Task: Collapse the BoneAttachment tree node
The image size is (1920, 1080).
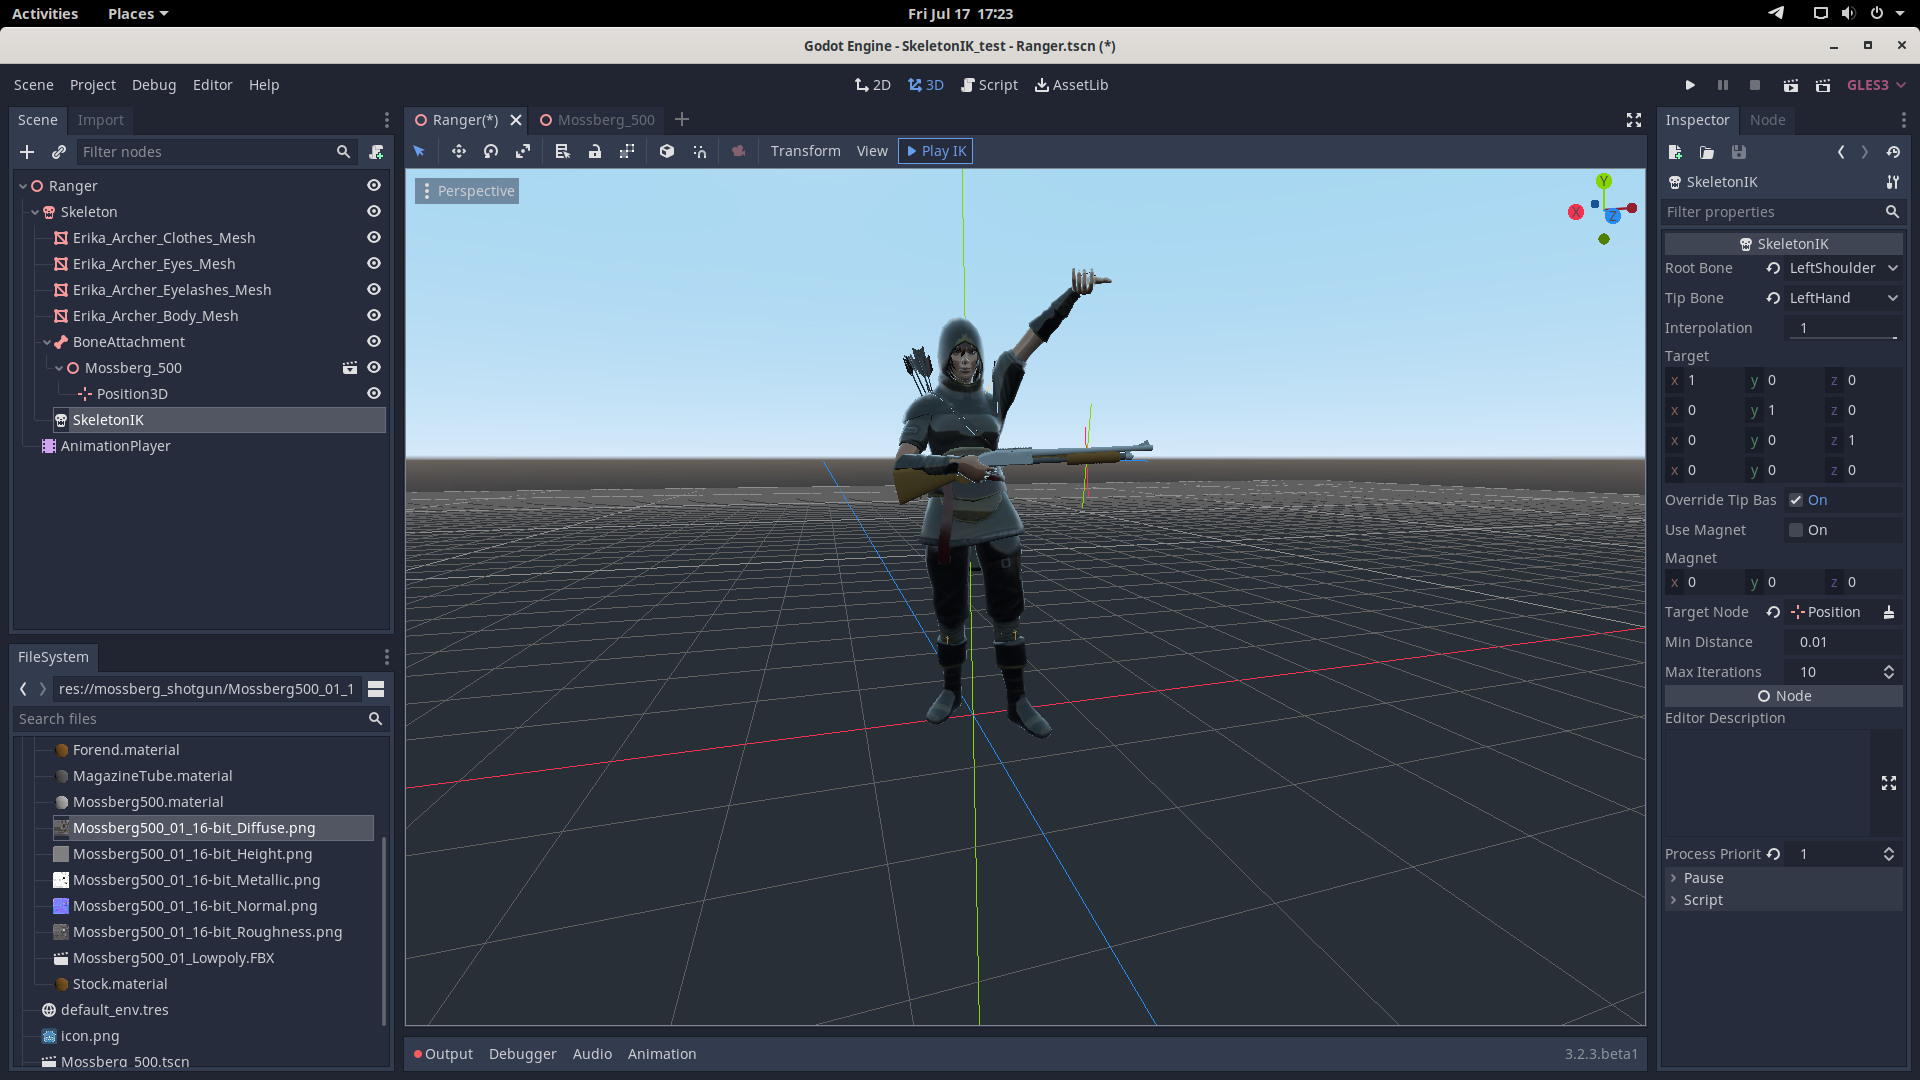Action: tap(47, 342)
